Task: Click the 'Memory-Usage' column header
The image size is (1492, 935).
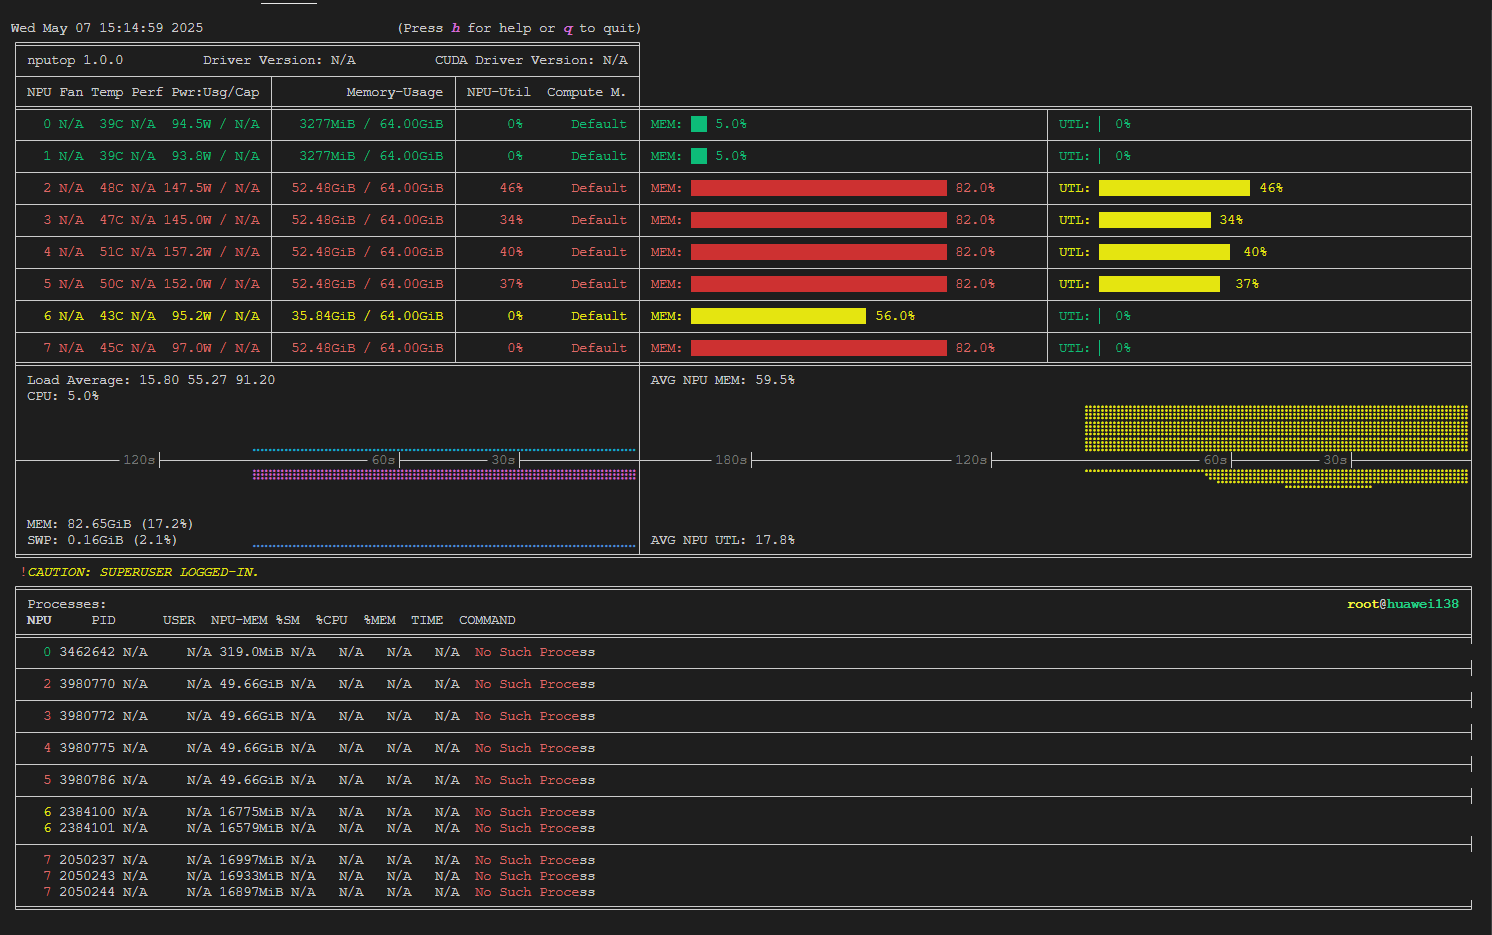Action: click(x=395, y=92)
